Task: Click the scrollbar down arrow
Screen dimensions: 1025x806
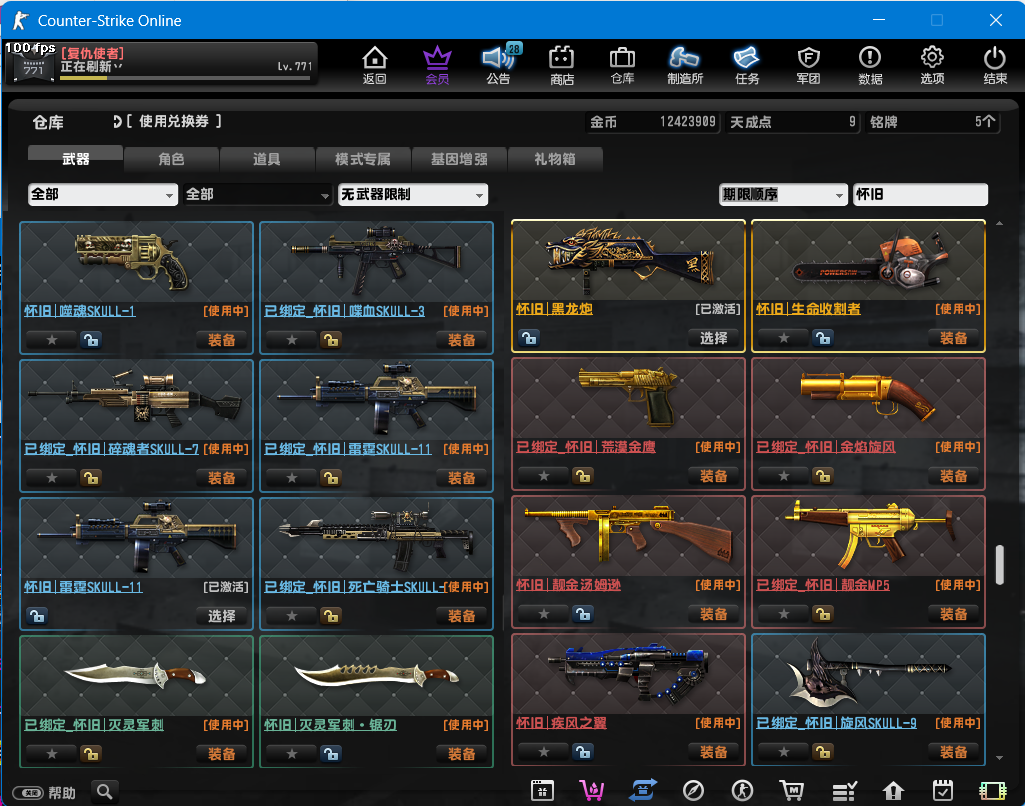Action: 1000,758
